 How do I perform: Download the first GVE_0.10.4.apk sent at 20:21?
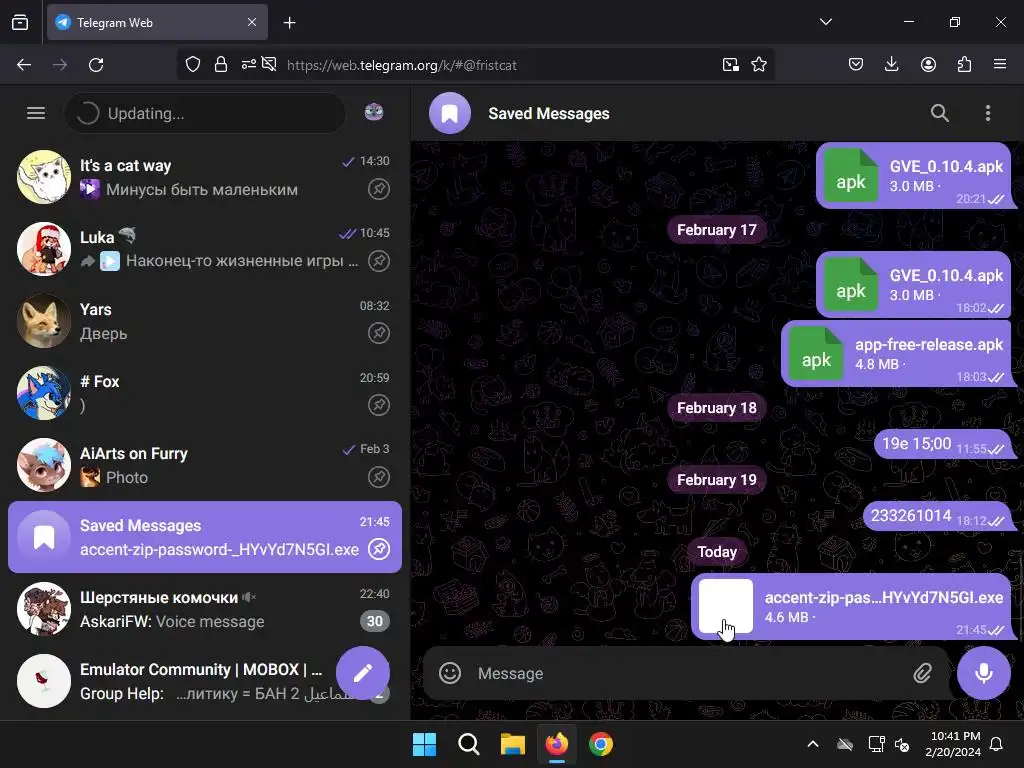click(x=850, y=176)
